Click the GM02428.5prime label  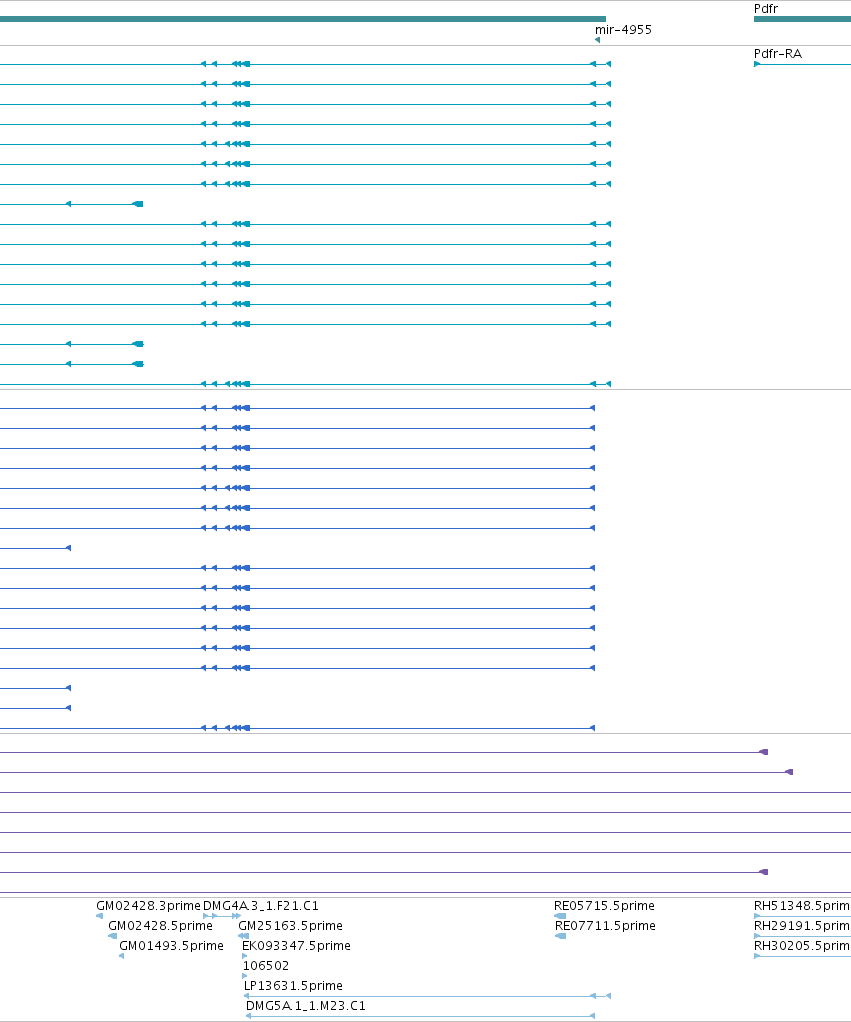[x=160, y=926]
